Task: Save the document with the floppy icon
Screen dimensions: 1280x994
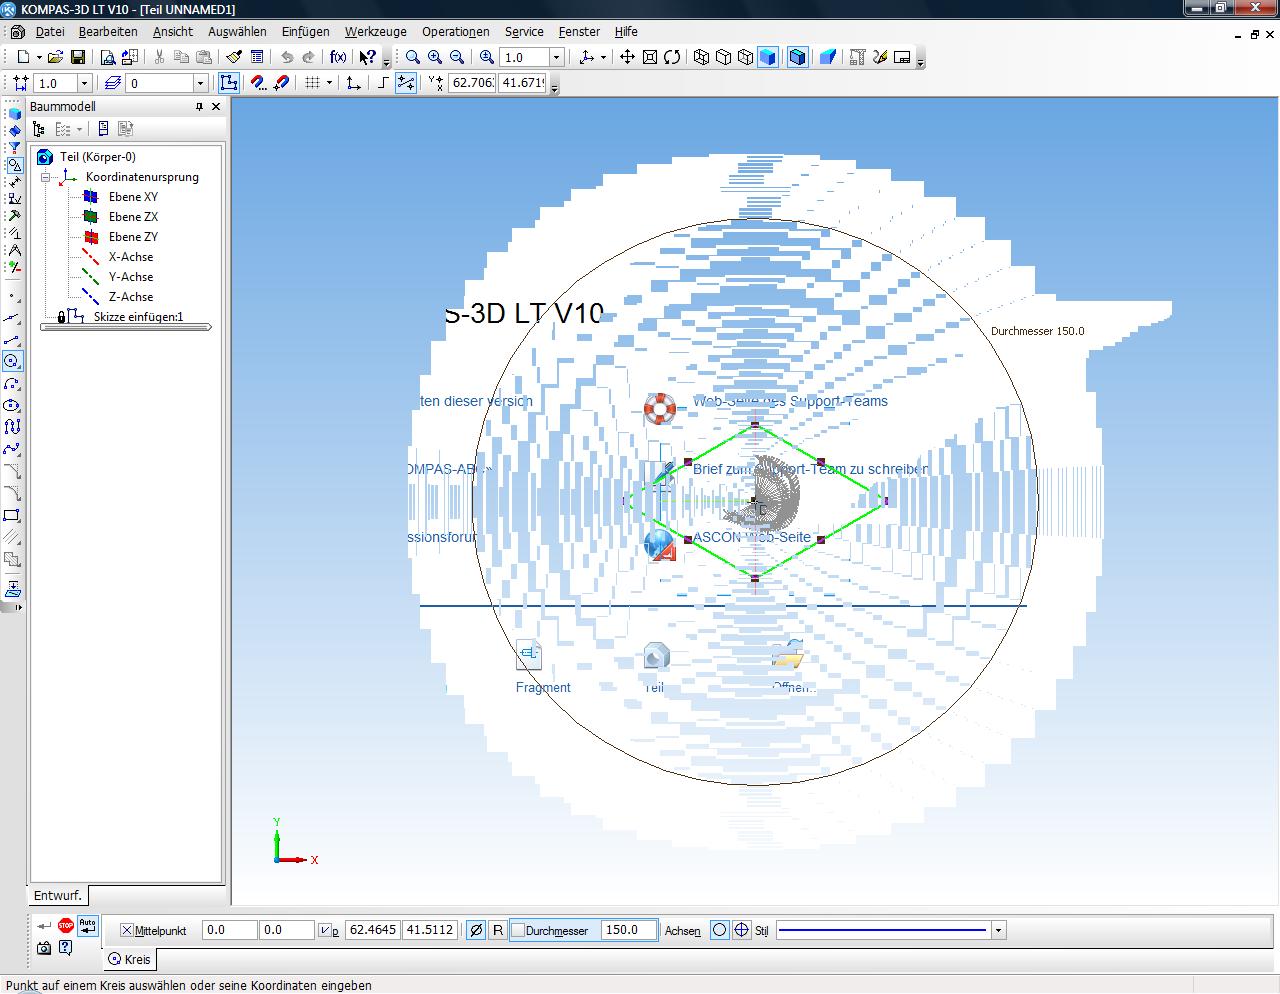Action: [x=77, y=57]
